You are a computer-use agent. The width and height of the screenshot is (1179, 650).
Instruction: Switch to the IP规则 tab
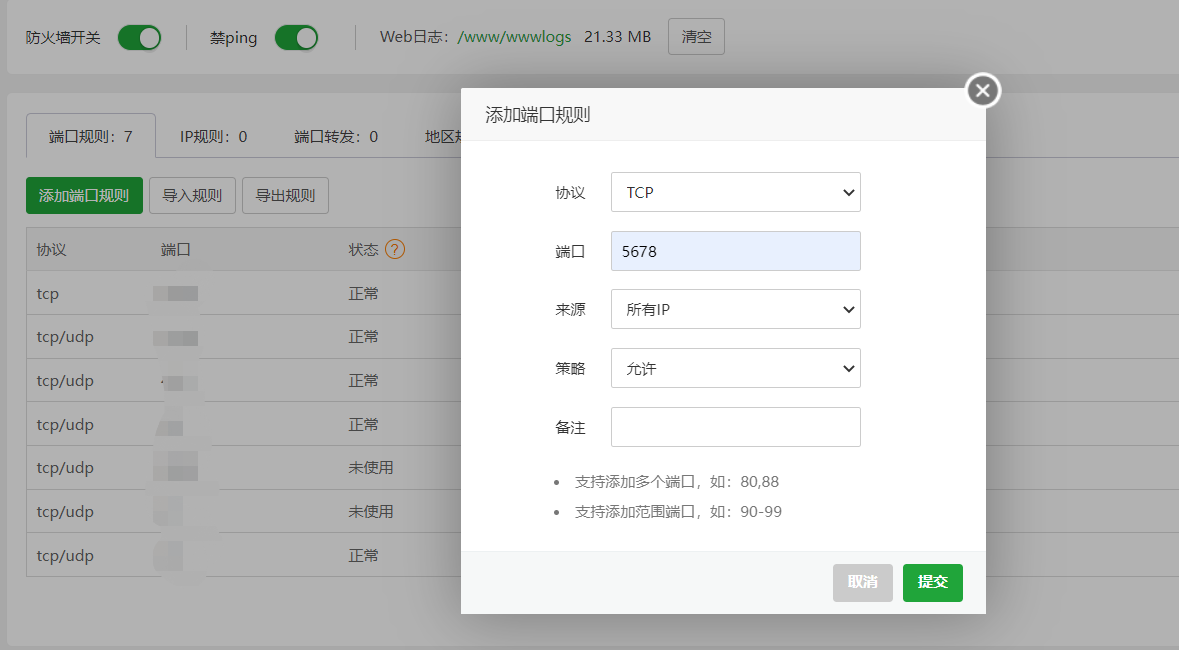coord(213,136)
